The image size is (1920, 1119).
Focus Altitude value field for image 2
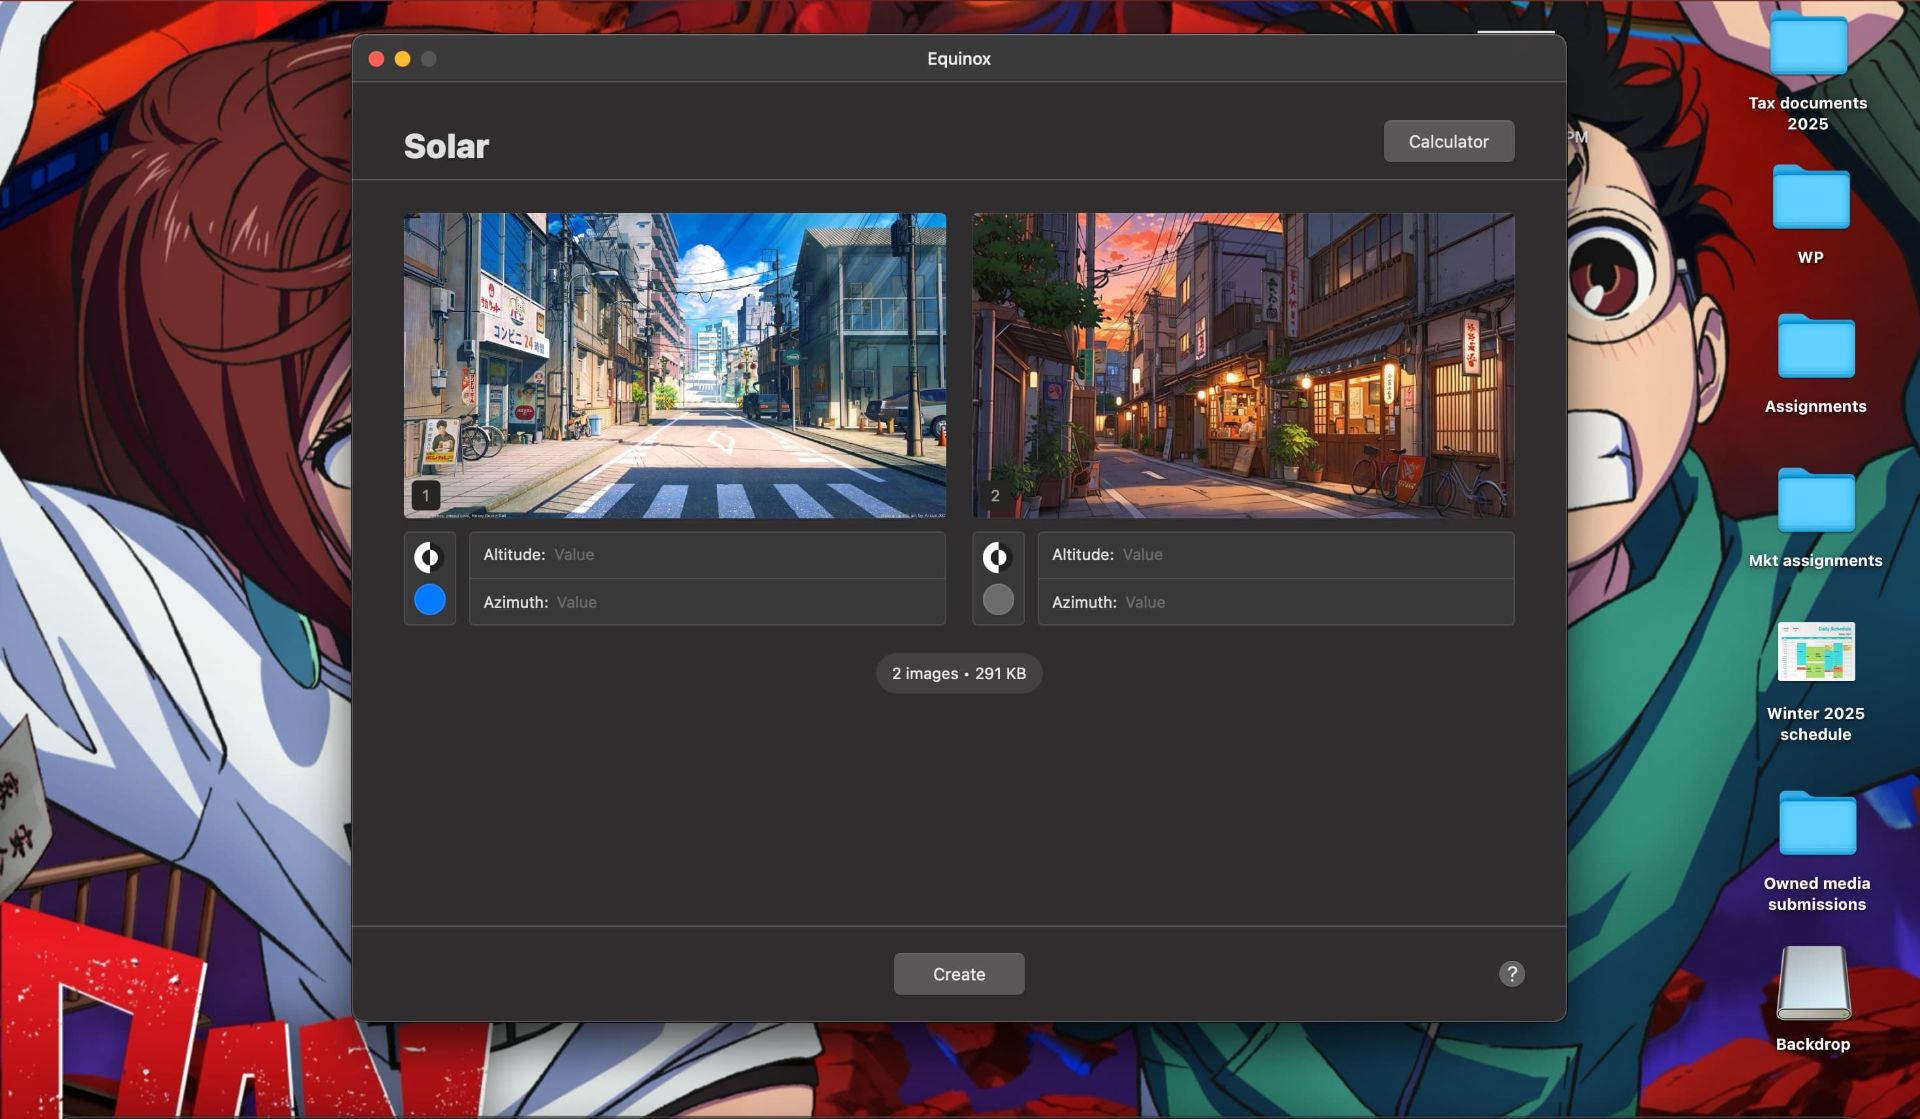coord(1310,555)
